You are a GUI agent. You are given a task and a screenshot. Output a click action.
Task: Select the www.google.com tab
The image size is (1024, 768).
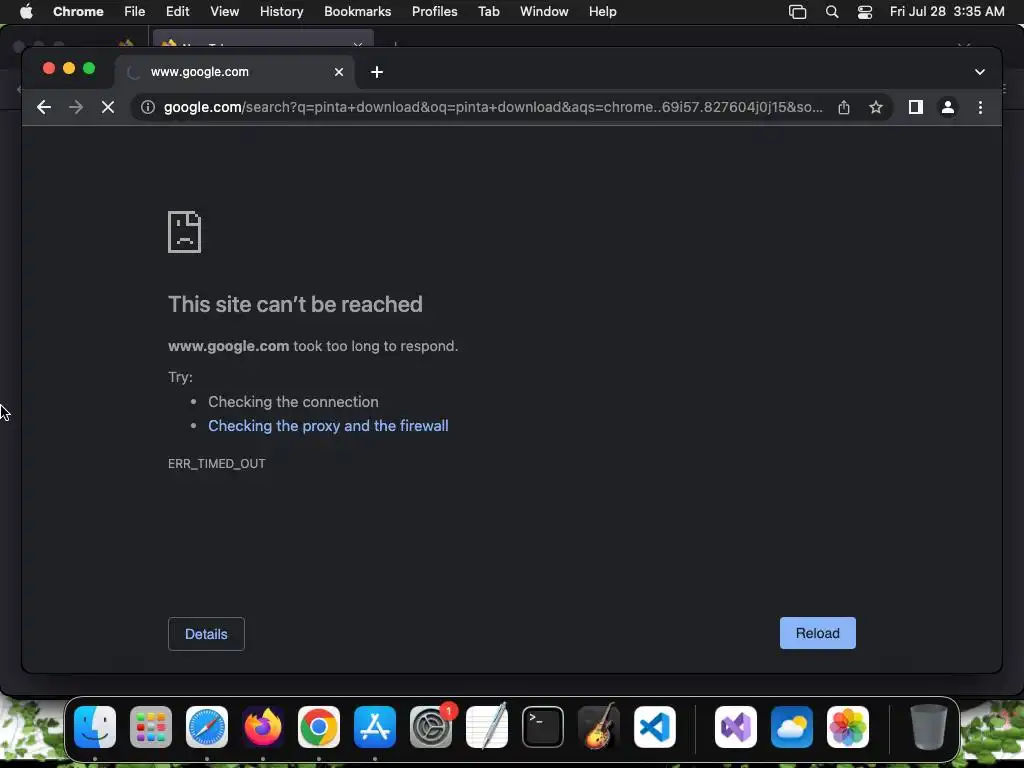tap(235, 72)
